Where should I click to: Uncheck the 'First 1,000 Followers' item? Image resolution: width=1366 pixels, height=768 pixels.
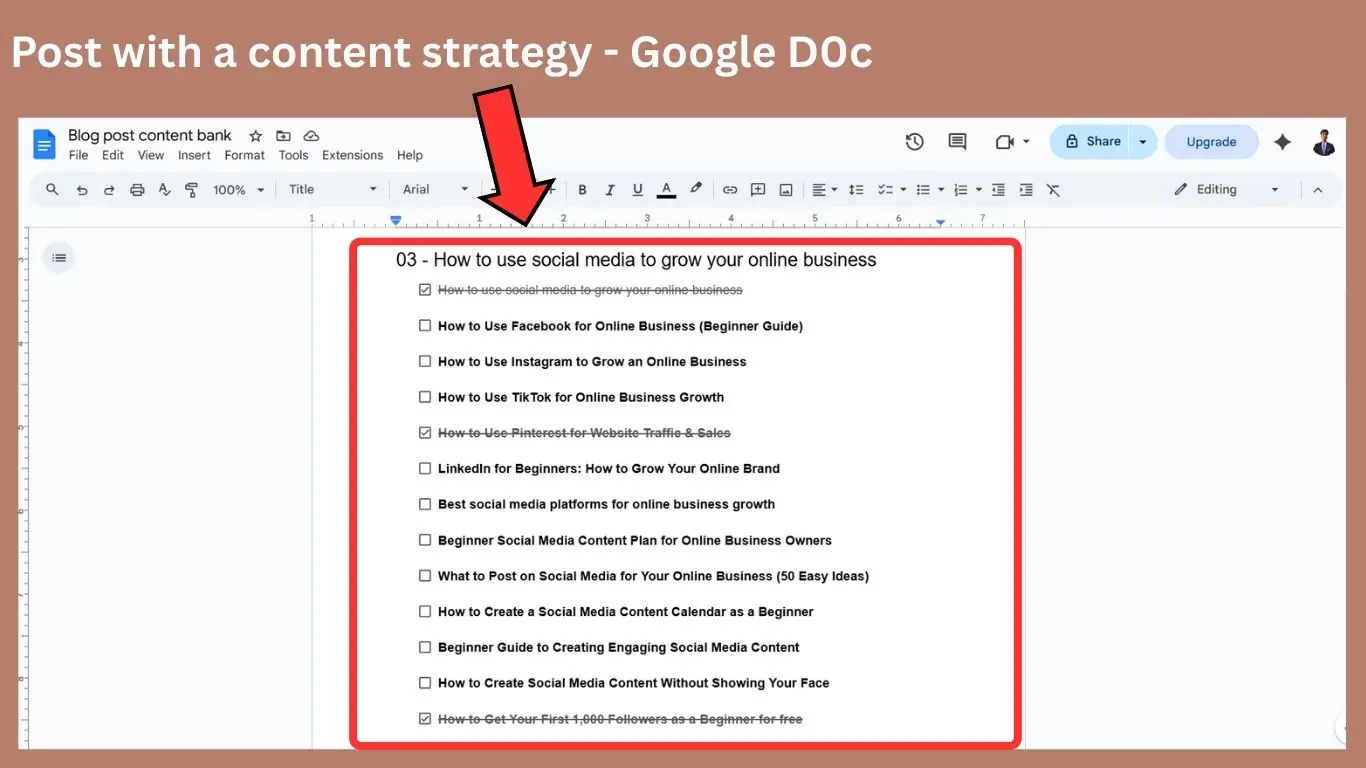(425, 719)
